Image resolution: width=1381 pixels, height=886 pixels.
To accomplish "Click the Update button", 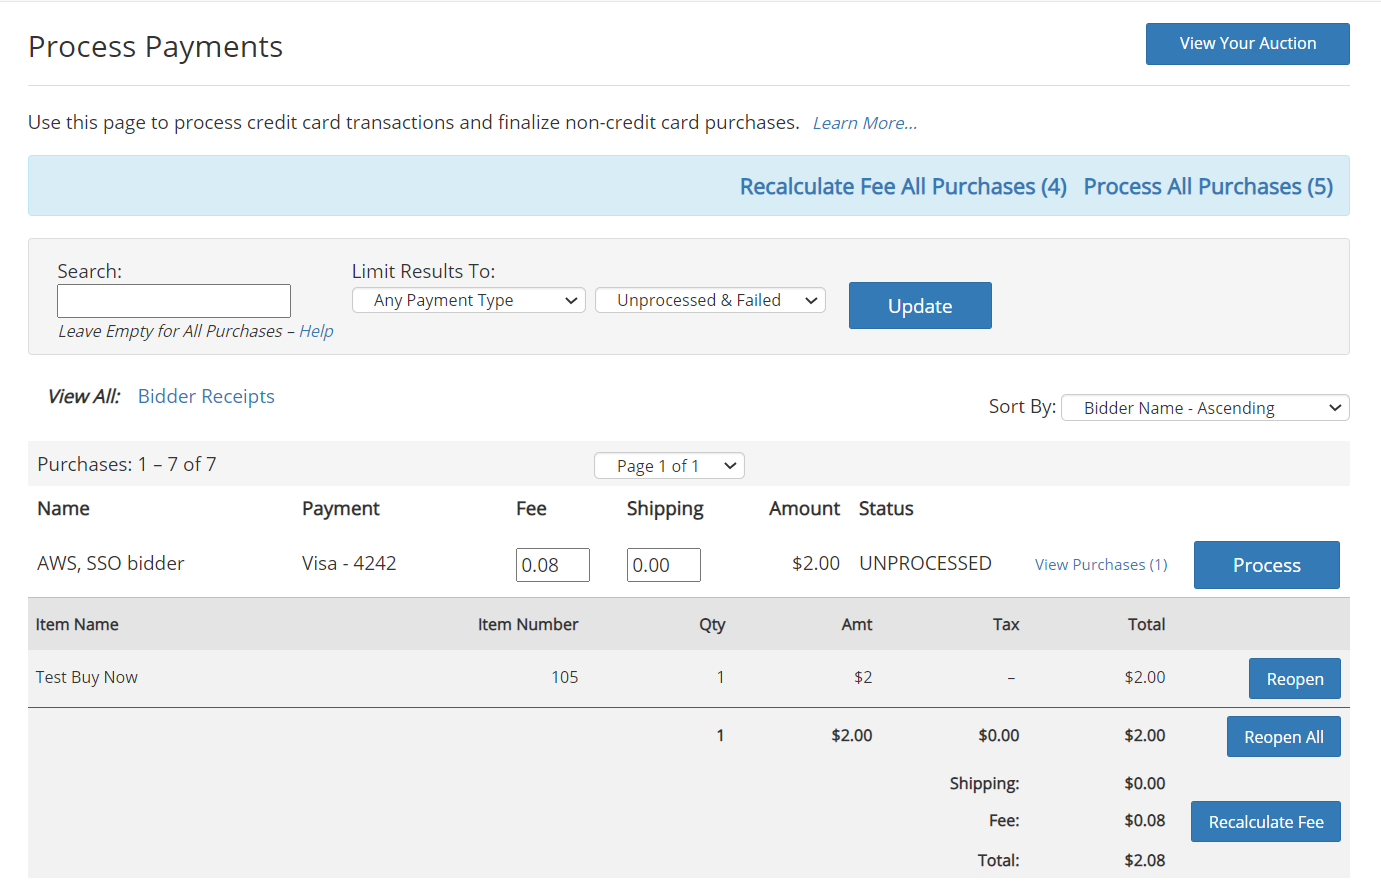I will (920, 306).
